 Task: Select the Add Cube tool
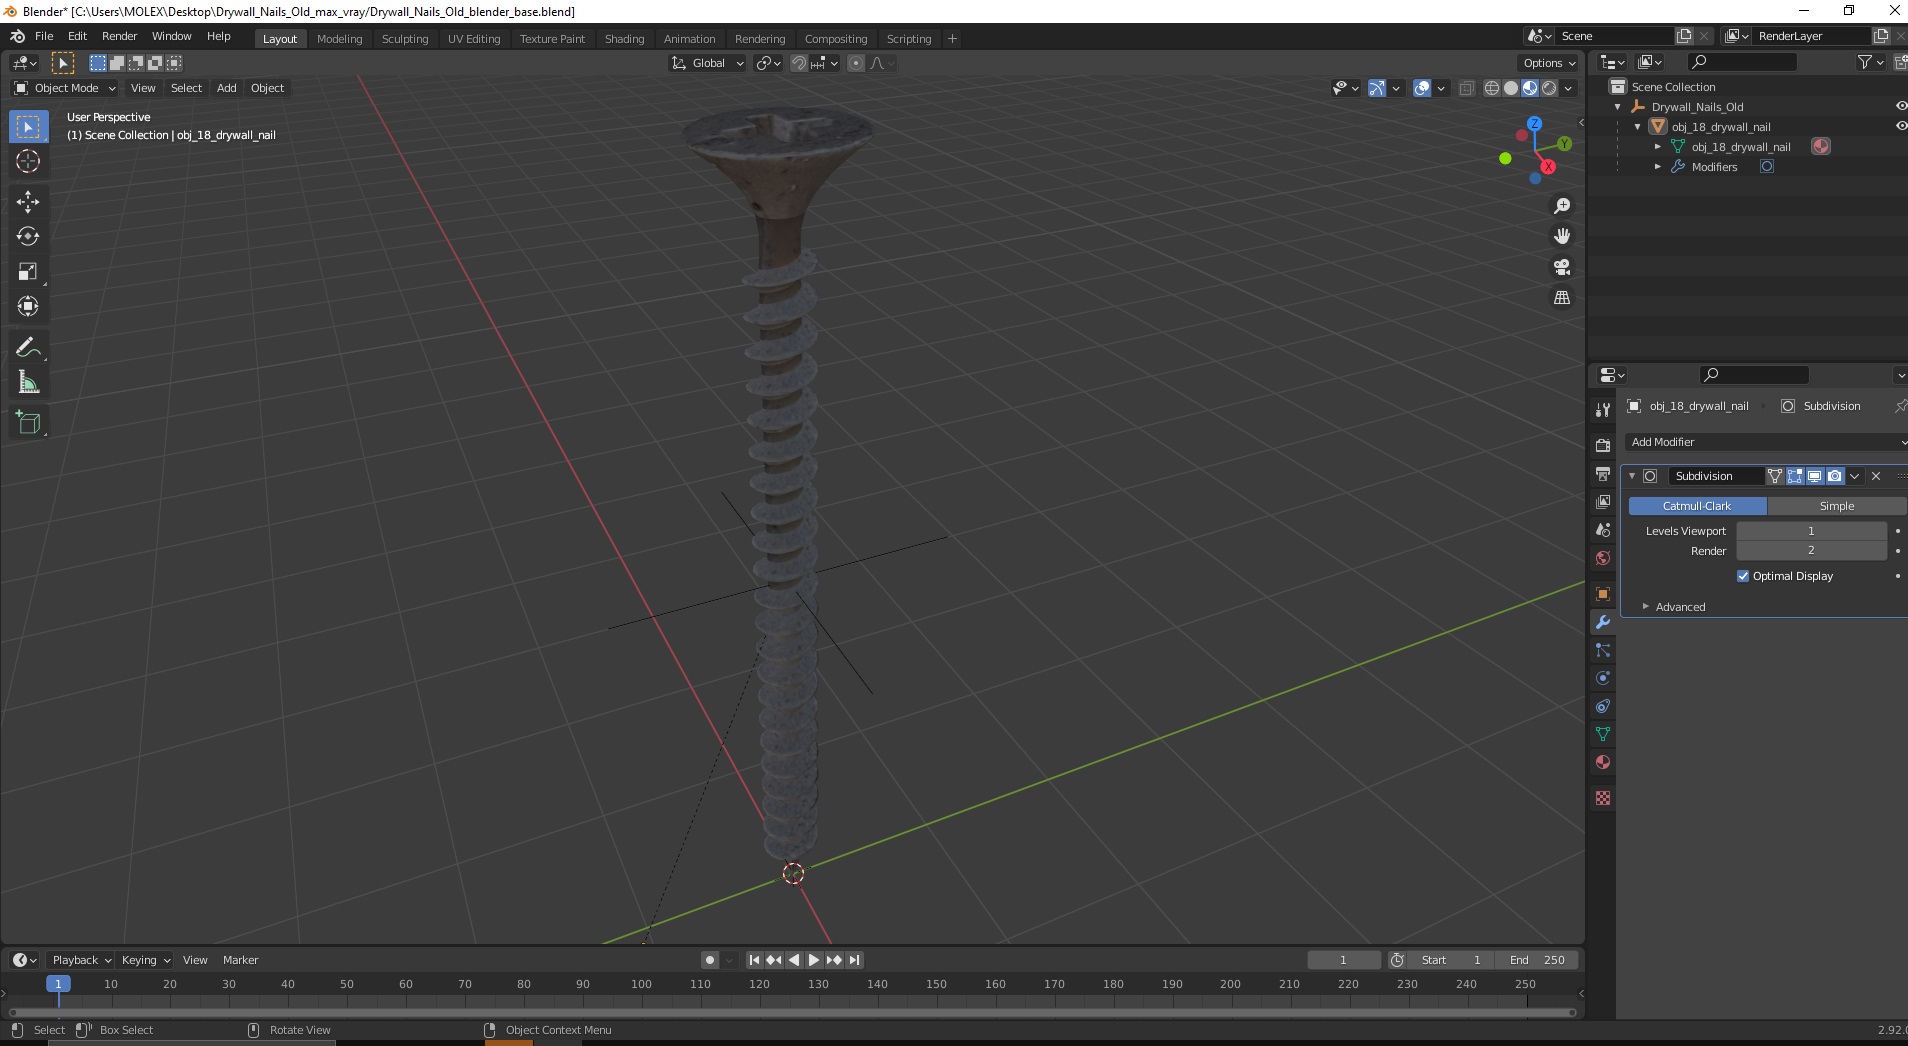point(28,423)
